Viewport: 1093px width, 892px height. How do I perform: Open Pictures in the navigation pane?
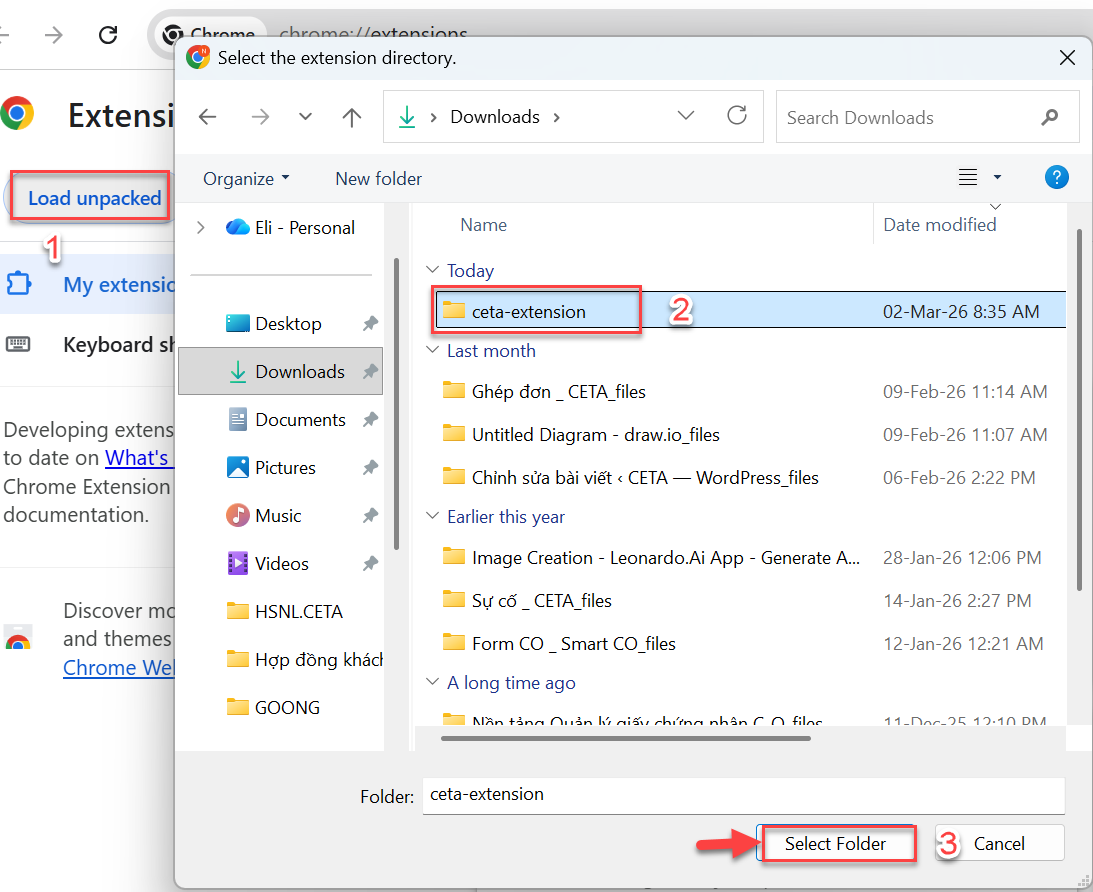[x=284, y=468]
